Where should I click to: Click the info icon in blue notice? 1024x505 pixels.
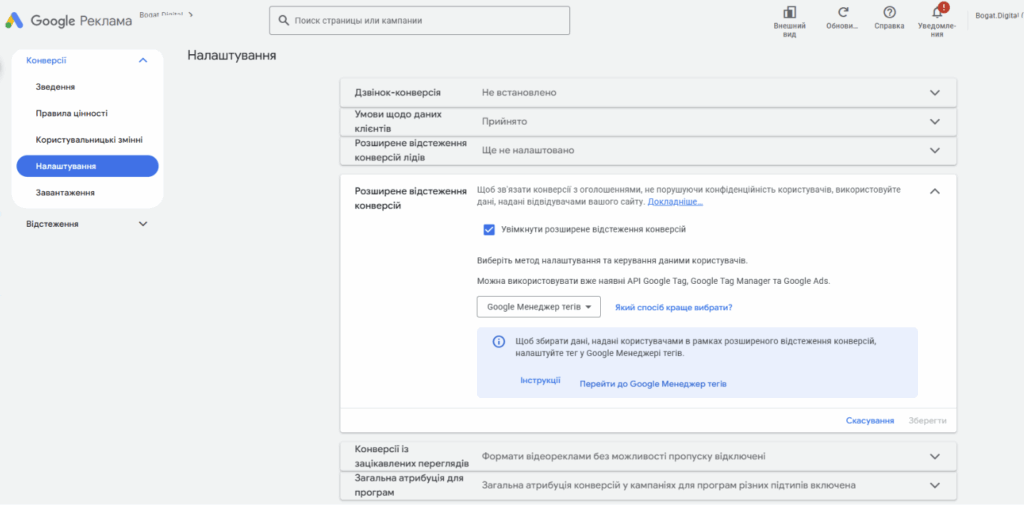[x=498, y=342]
